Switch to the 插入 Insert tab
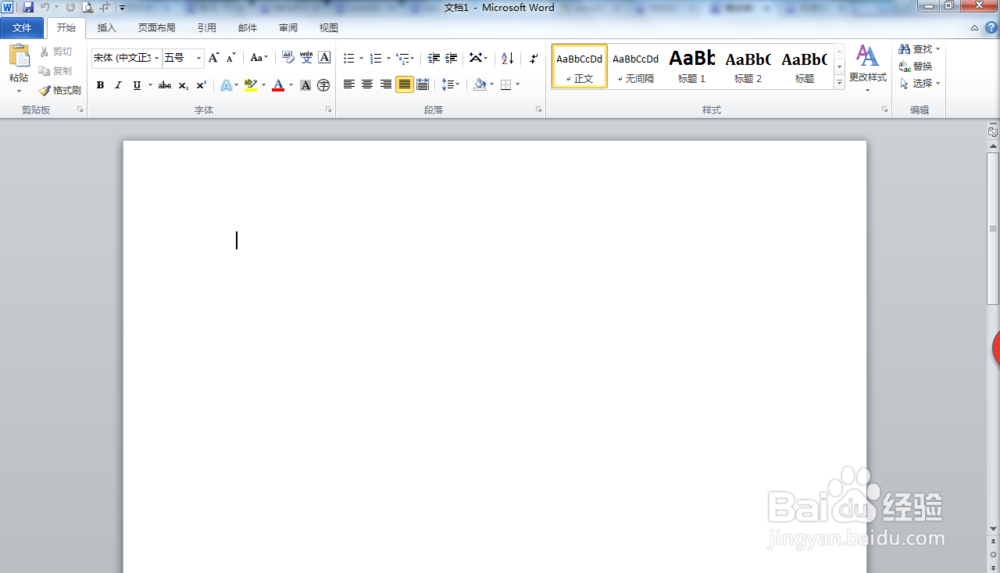The height and width of the screenshot is (573, 1000). coord(107,28)
